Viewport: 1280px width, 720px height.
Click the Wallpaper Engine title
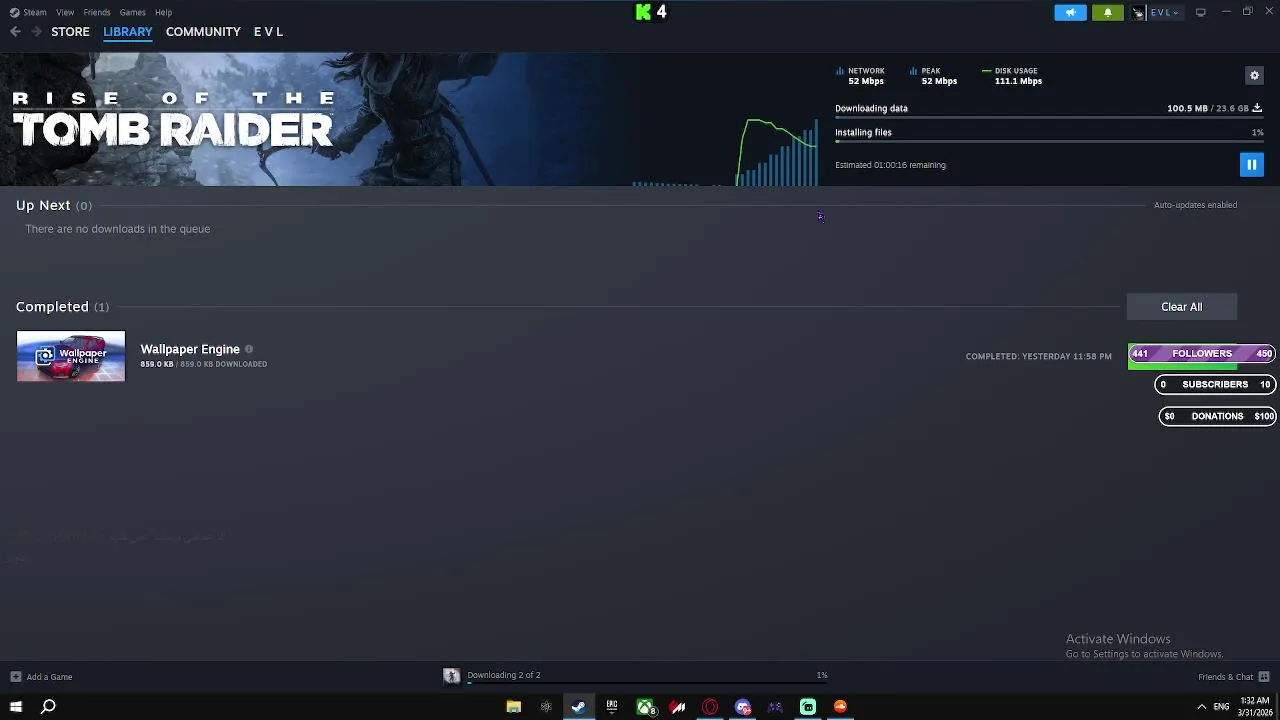pos(190,349)
